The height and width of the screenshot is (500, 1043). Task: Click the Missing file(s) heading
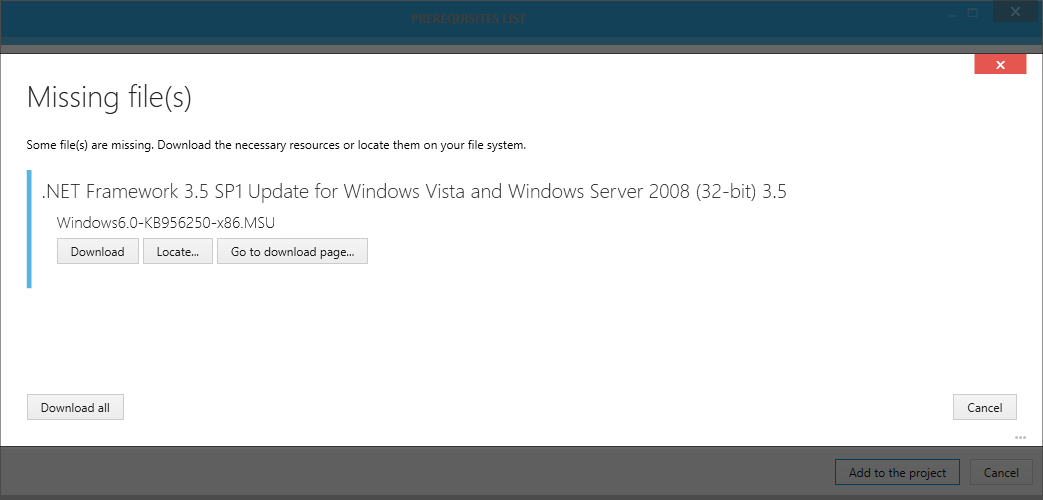pyautogui.click(x=109, y=98)
